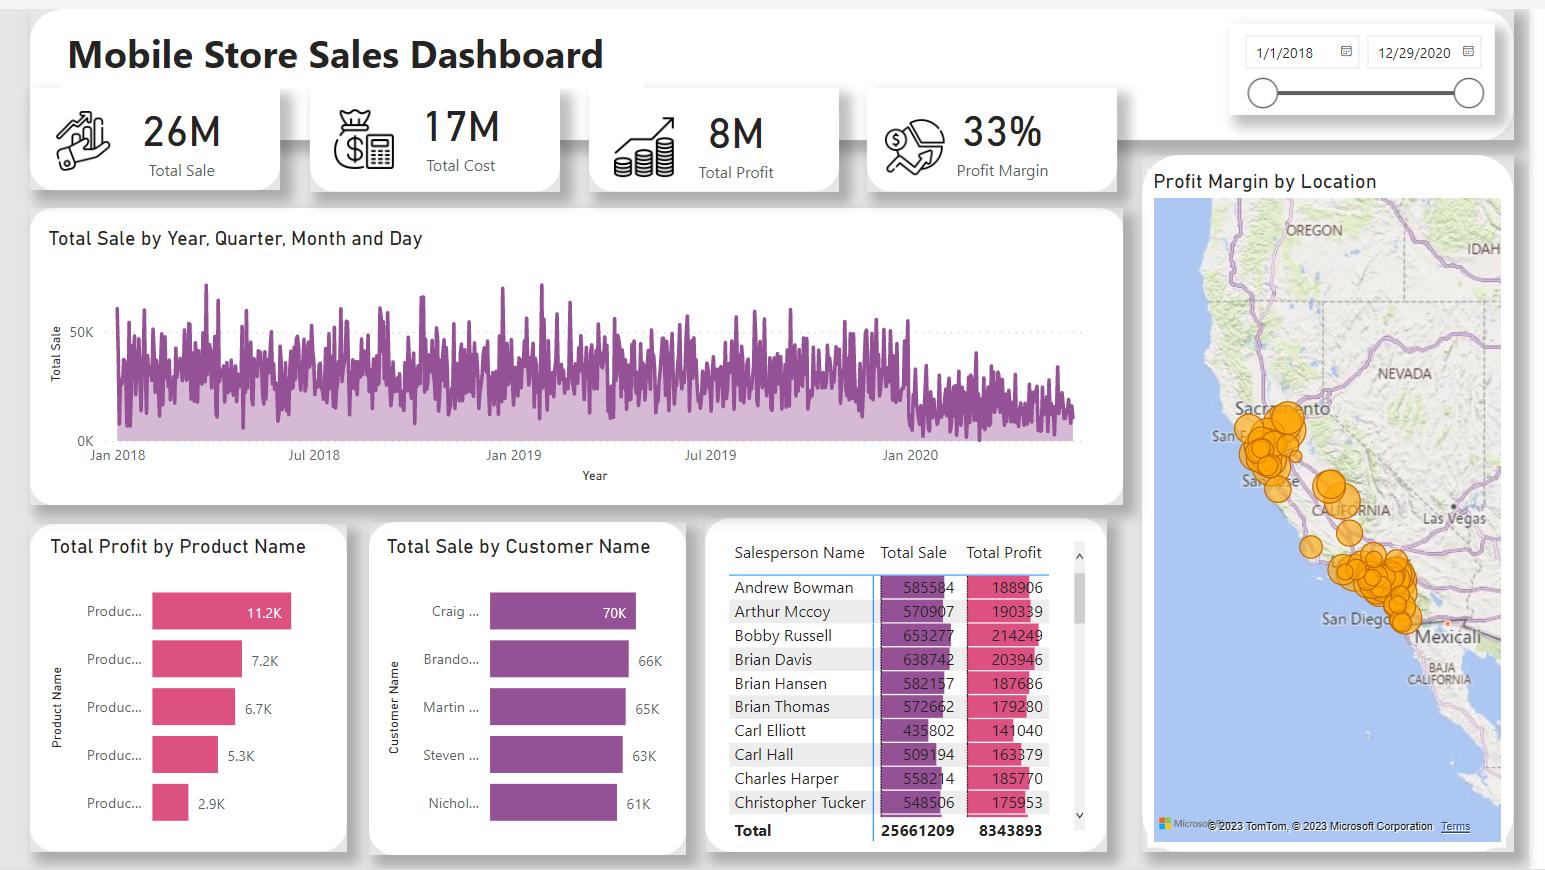Click the Total Profit coin stacks icon

[644, 147]
